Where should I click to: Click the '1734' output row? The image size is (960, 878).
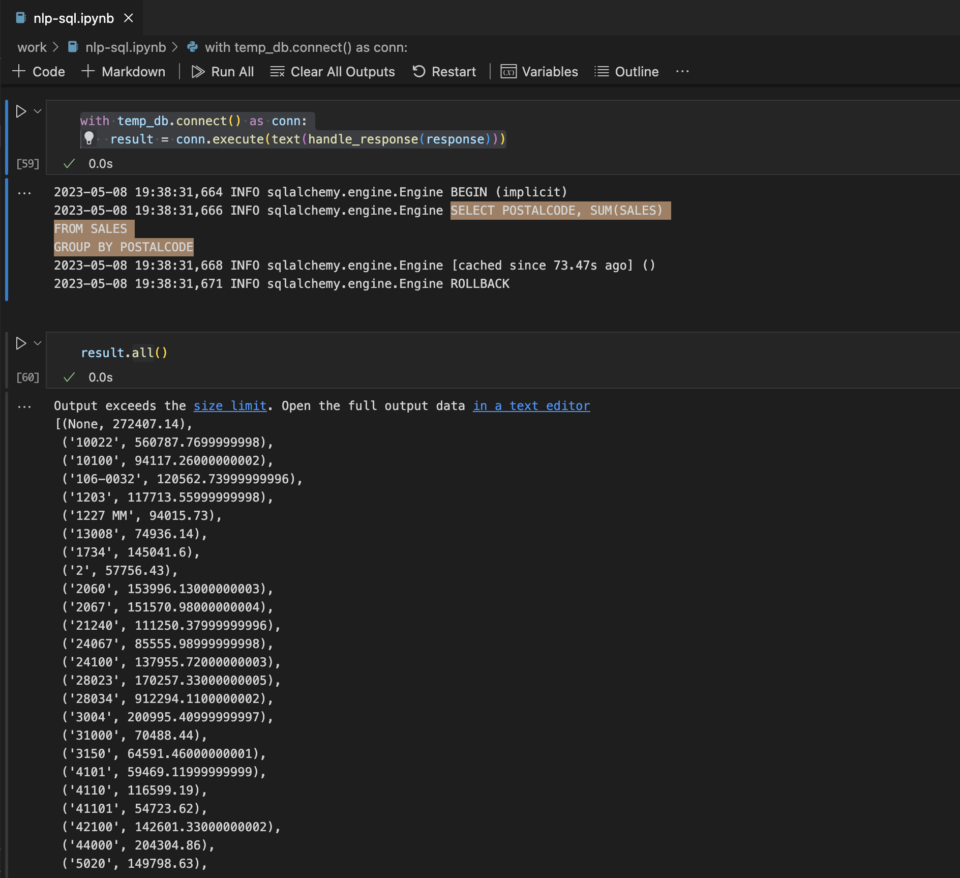tap(131, 552)
